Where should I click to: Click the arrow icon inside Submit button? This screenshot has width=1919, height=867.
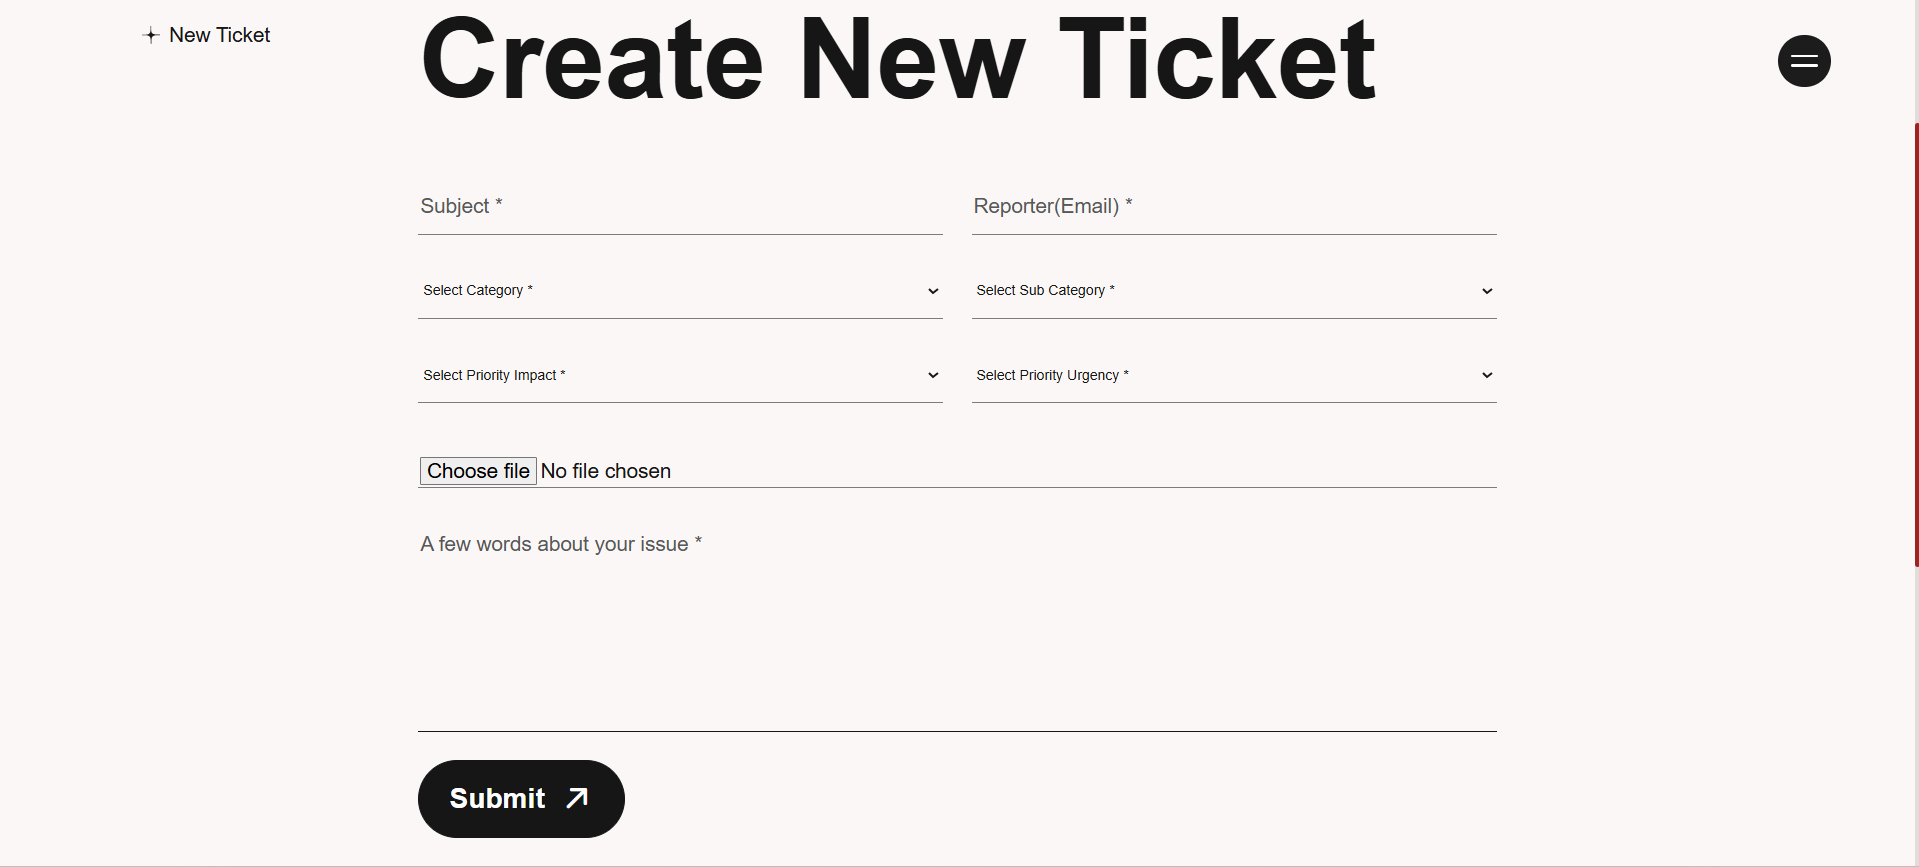(577, 798)
